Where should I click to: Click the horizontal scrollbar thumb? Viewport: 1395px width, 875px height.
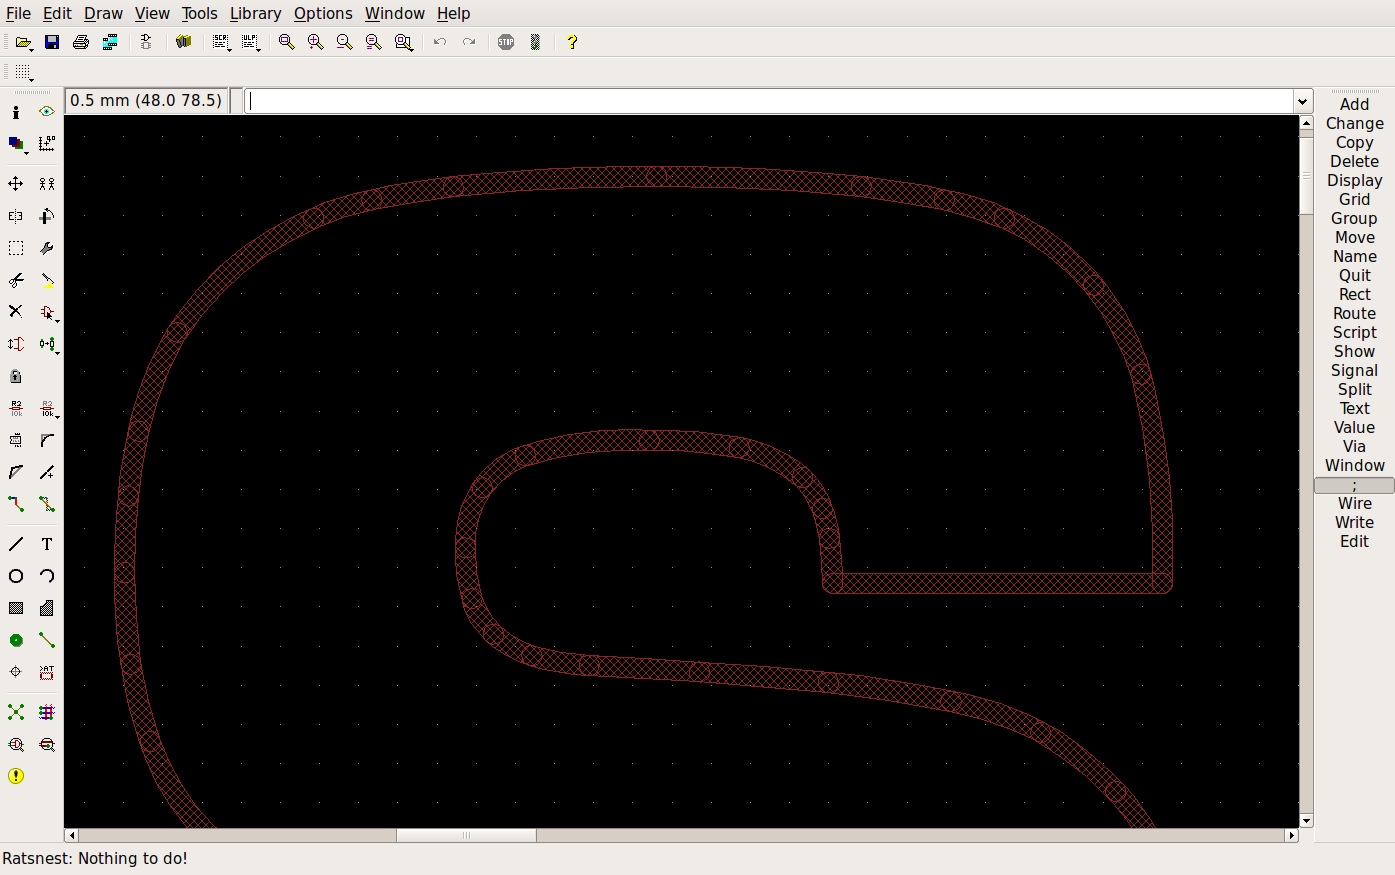(x=466, y=835)
